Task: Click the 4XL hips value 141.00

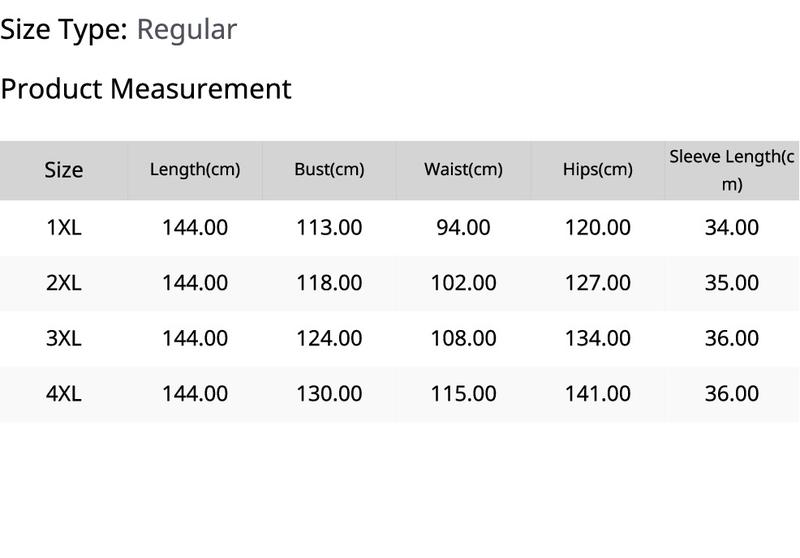Action: 597,394
